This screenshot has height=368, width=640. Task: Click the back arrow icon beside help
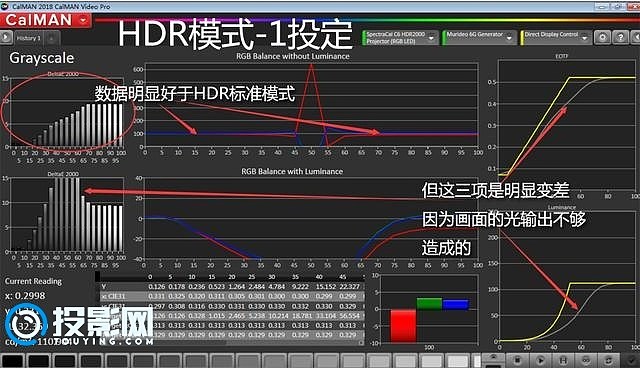pyautogui.click(x=636, y=38)
